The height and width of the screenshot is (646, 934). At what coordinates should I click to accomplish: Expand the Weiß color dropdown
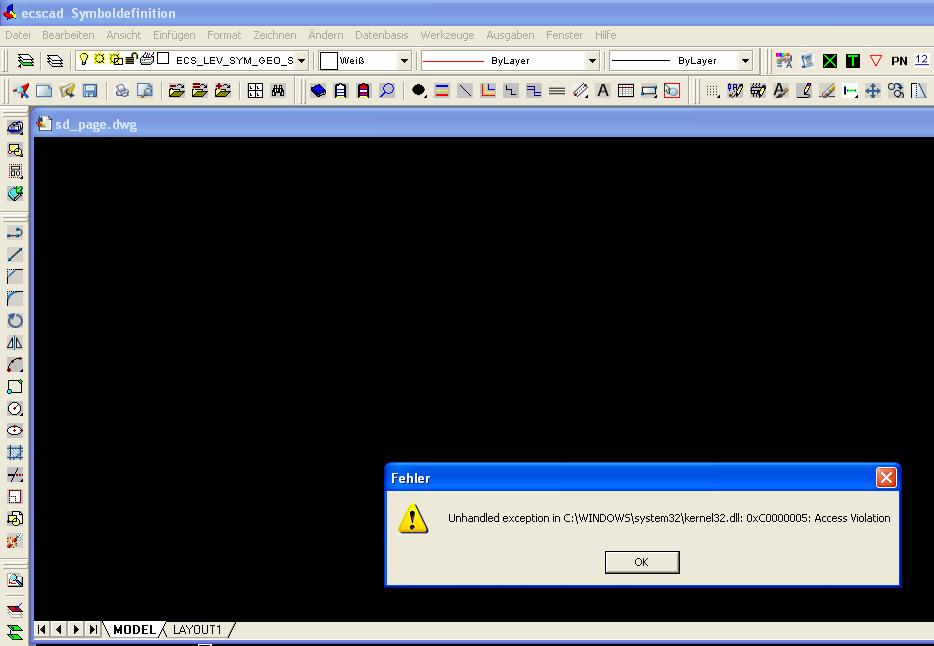click(404, 61)
